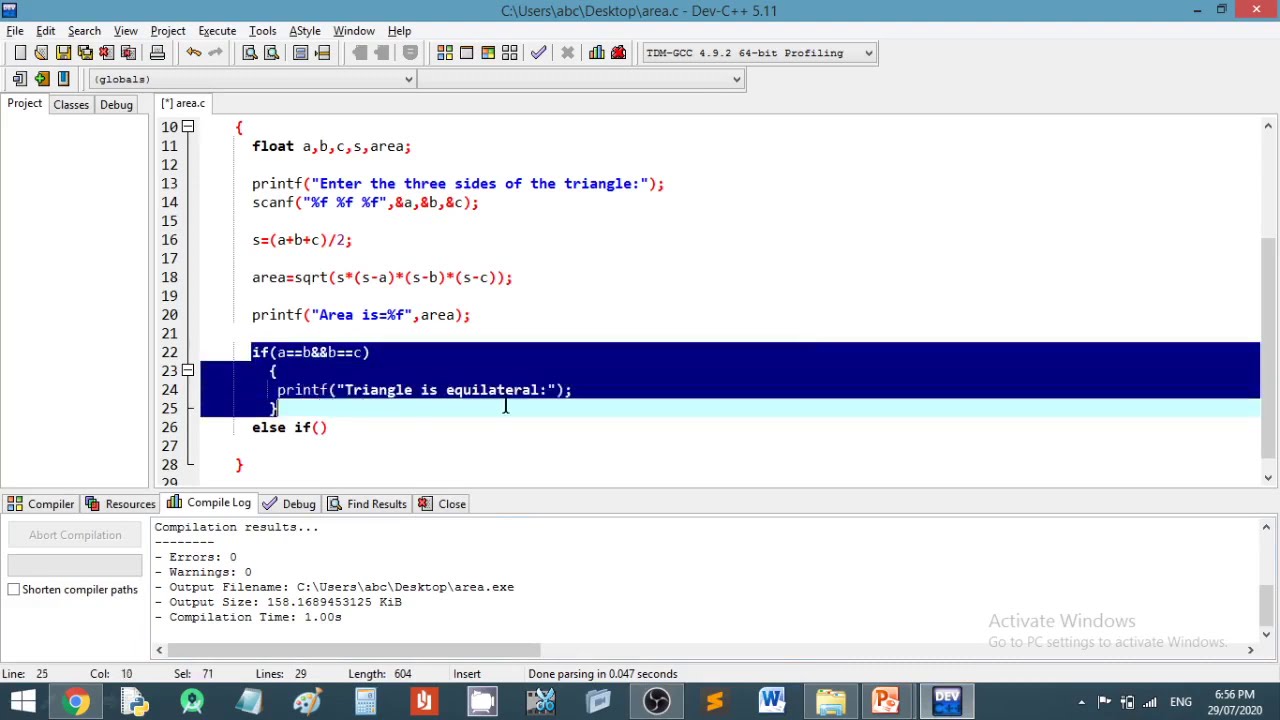Switch to the Find Results tab
1280x720 pixels.
(x=367, y=504)
